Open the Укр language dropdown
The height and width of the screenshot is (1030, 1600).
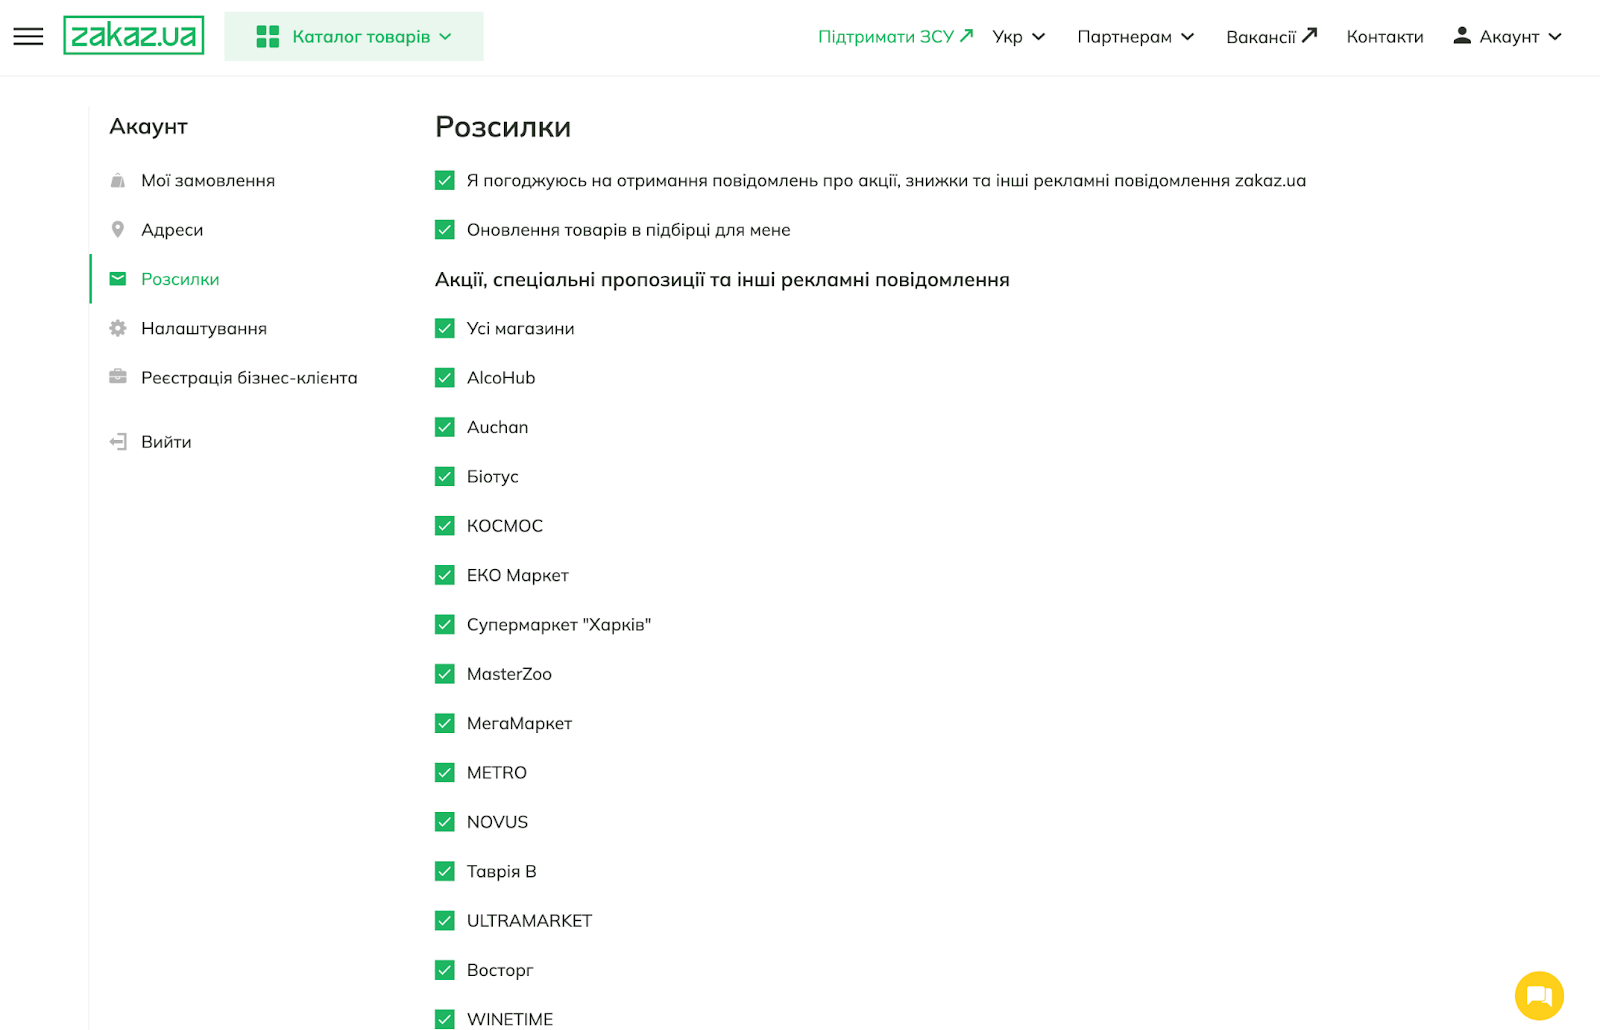click(x=1018, y=37)
